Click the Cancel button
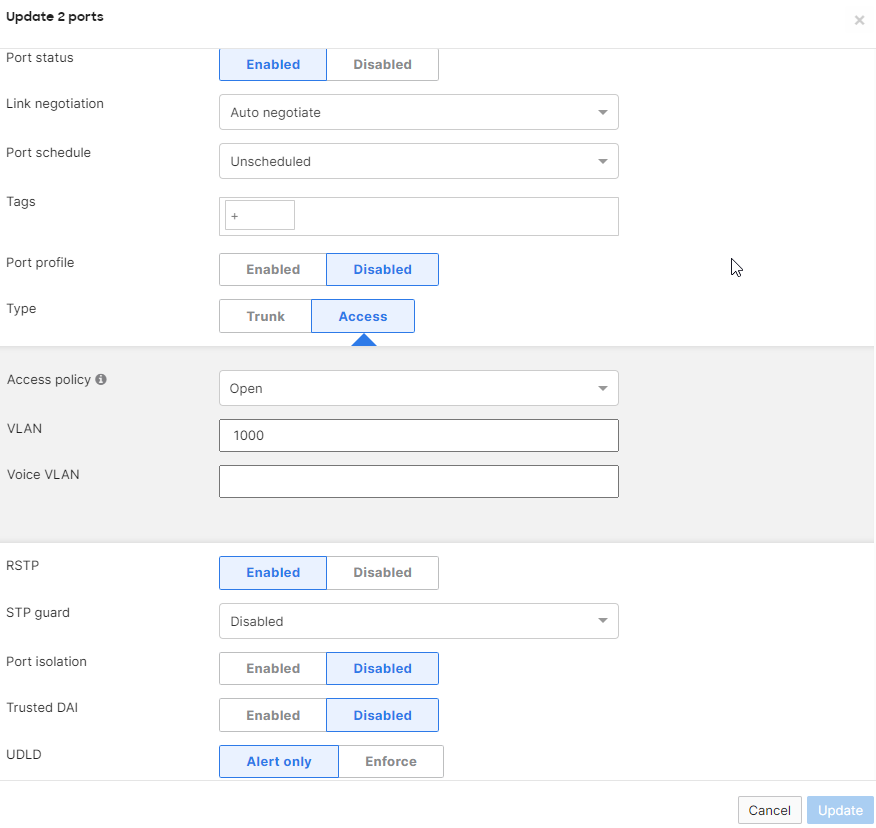The height and width of the screenshot is (828, 876). (x=769, y=810)
